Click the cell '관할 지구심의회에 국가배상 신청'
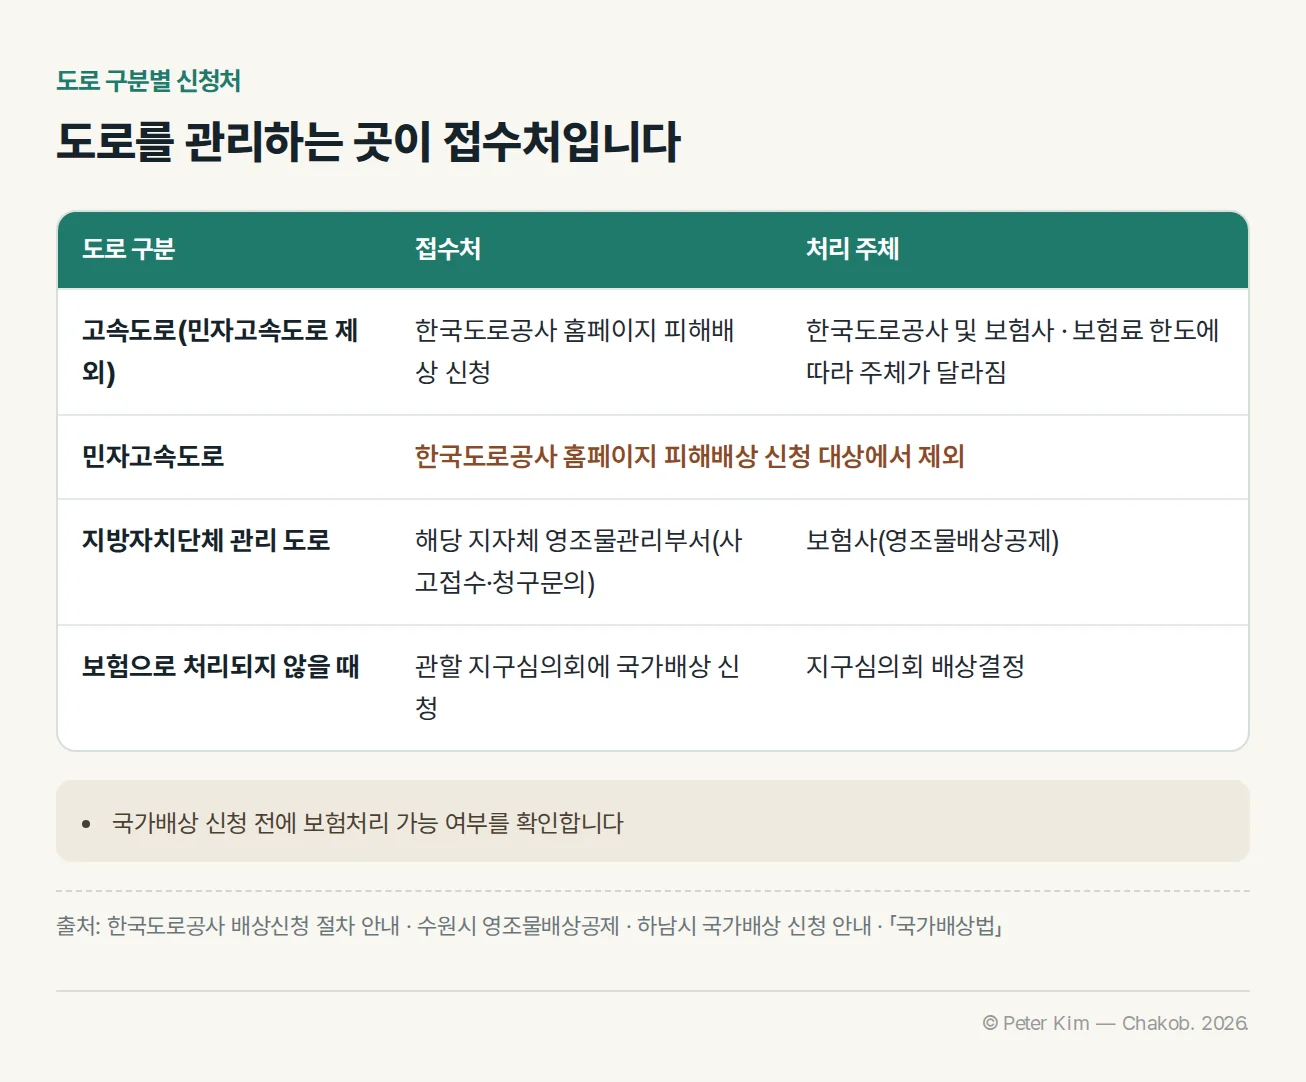 point(577,687)
